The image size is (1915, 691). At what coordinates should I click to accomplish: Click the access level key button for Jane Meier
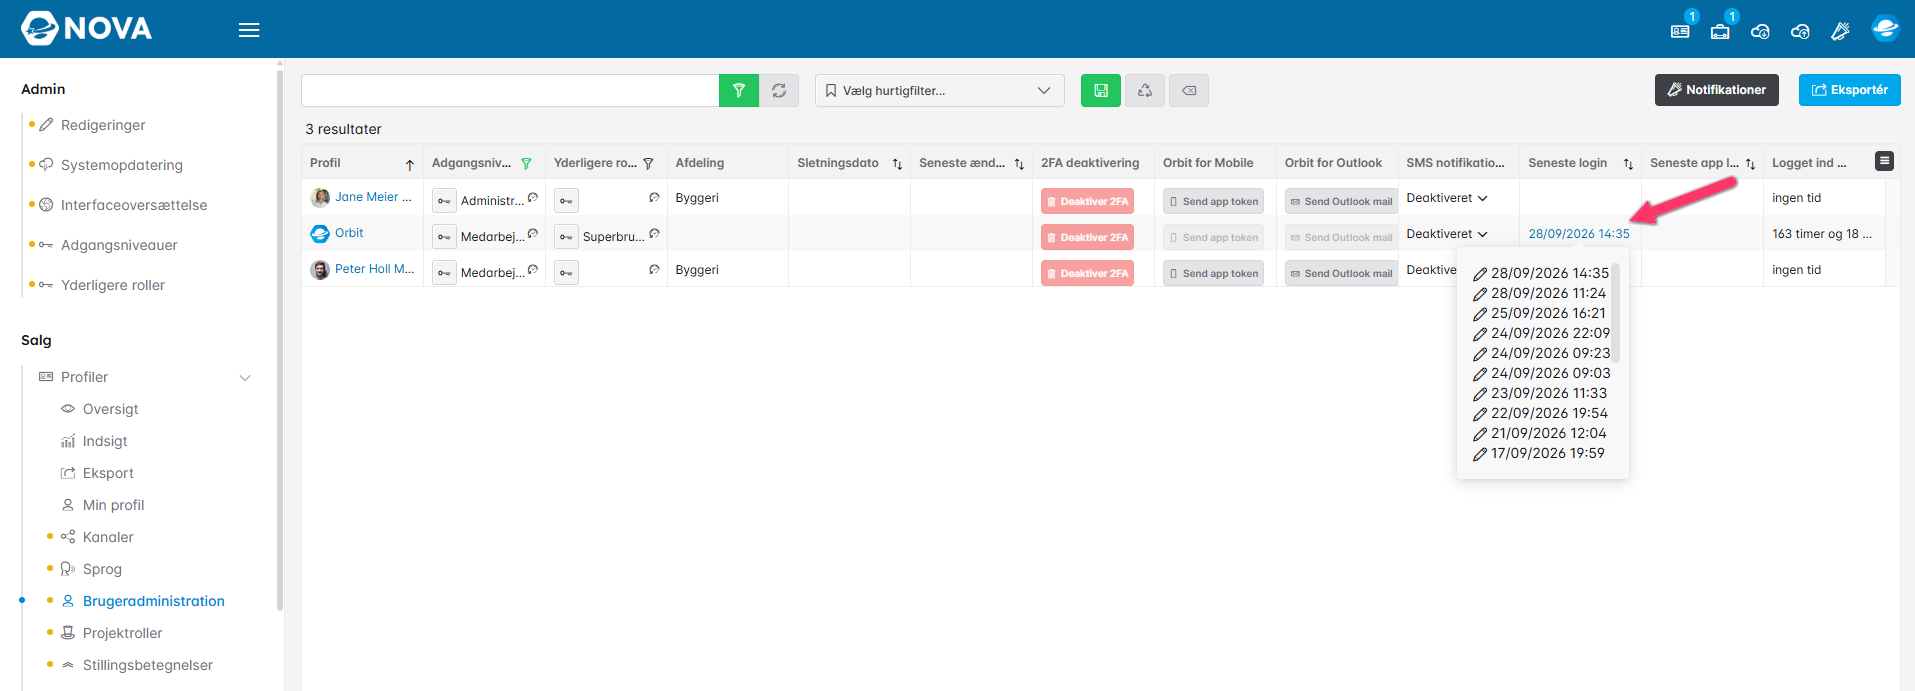click(x=444, y=200)
